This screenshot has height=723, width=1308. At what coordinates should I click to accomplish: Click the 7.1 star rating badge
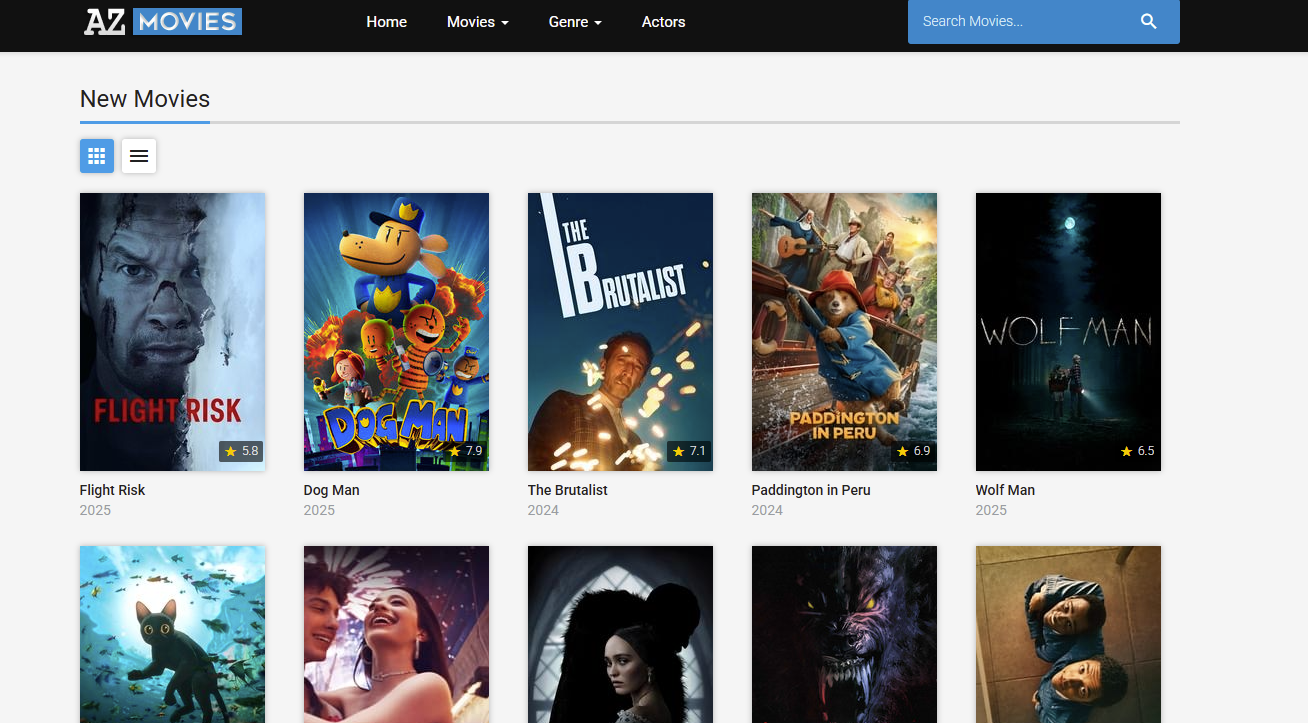click(x=689, y=451)
